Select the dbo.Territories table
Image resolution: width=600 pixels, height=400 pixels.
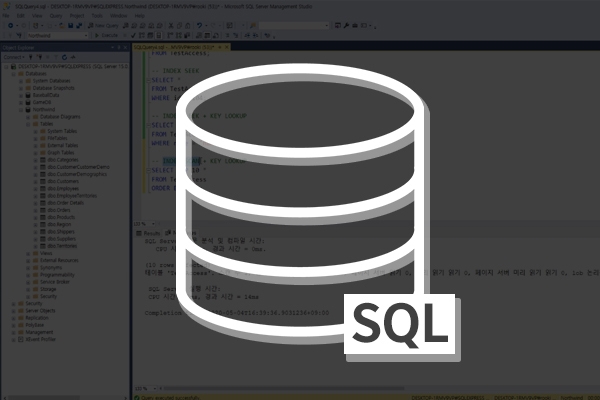tap(62, 246)
